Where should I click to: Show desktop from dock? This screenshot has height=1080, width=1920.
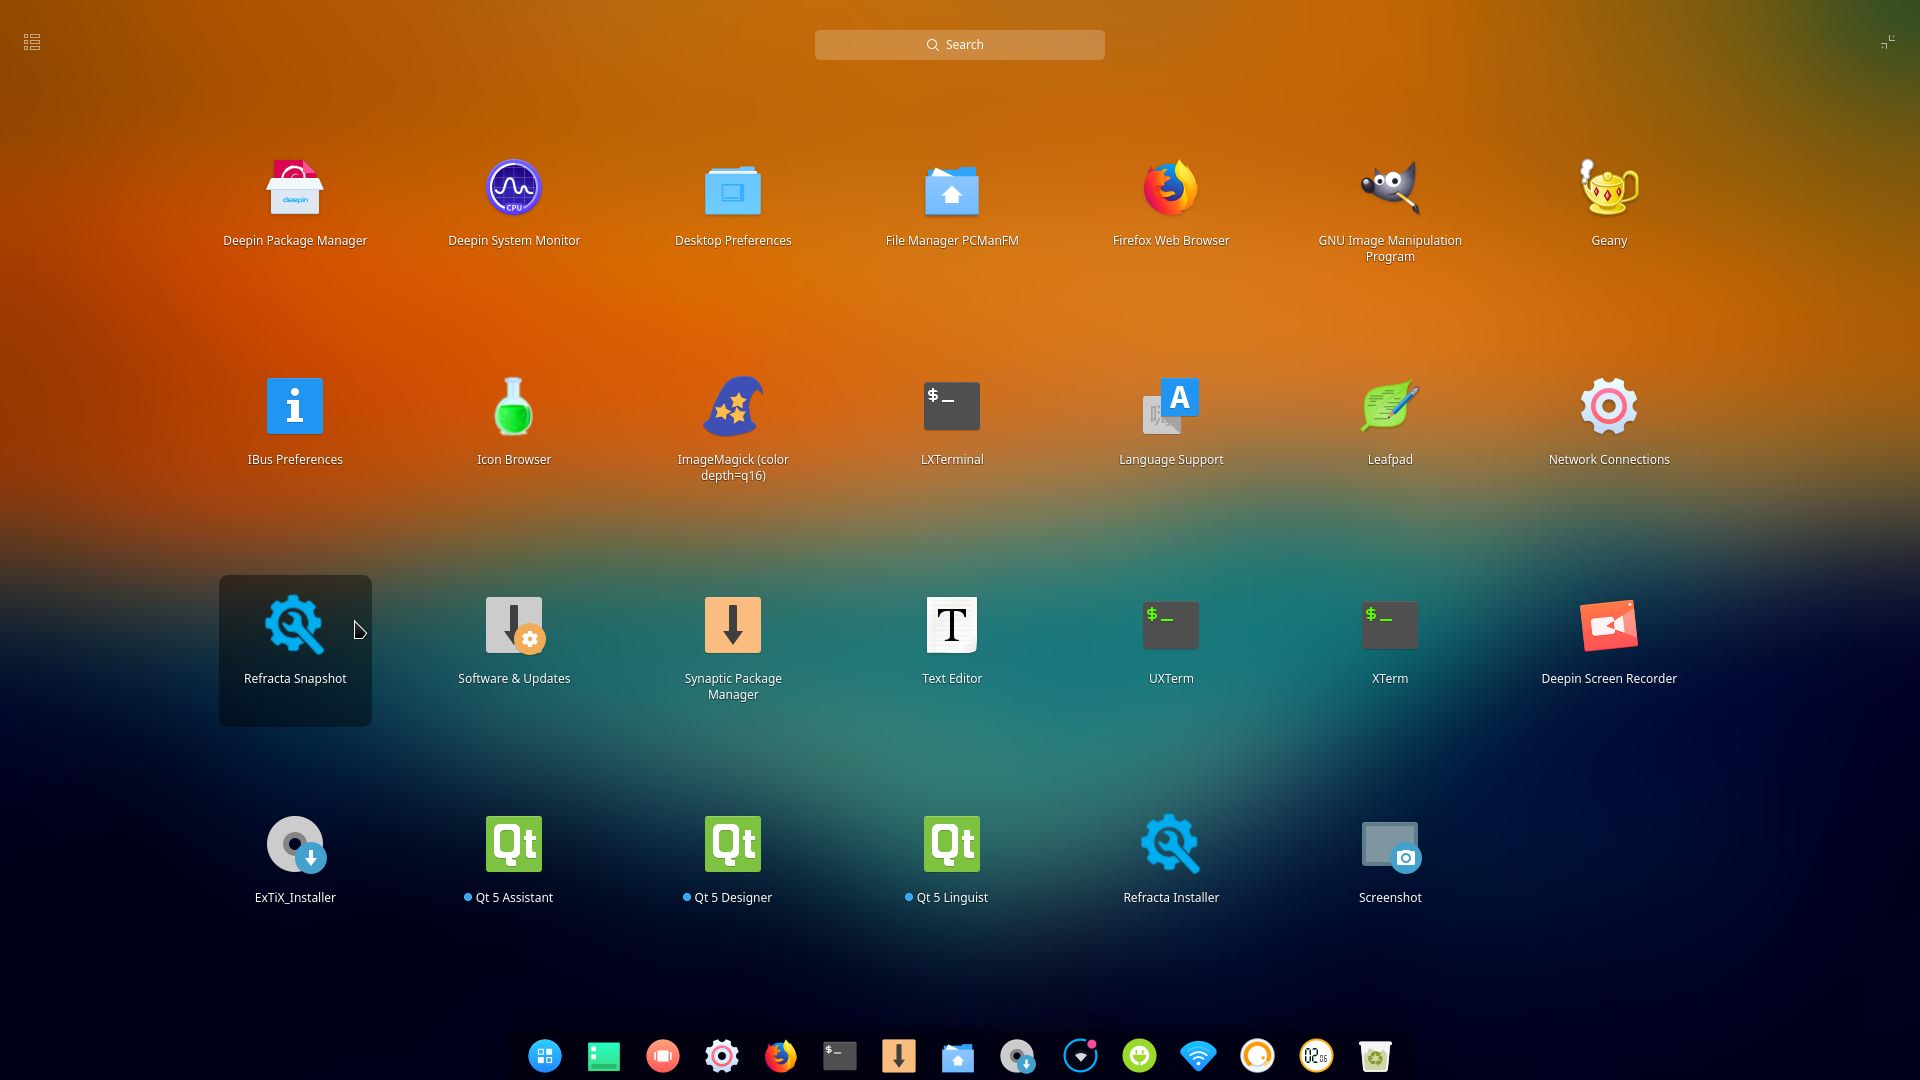coord(604,1056)
